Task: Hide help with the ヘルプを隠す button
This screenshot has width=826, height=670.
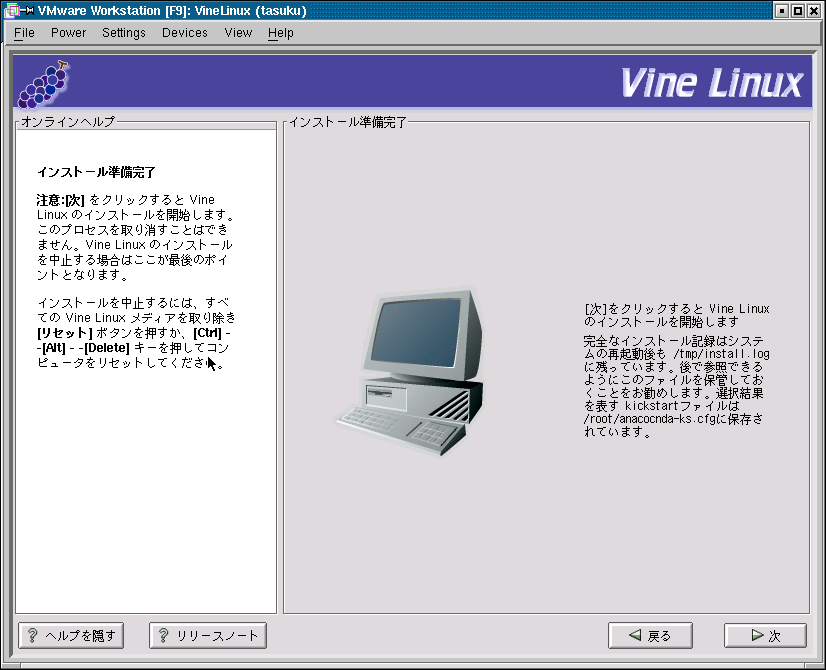Action: [x=71, y=635]
